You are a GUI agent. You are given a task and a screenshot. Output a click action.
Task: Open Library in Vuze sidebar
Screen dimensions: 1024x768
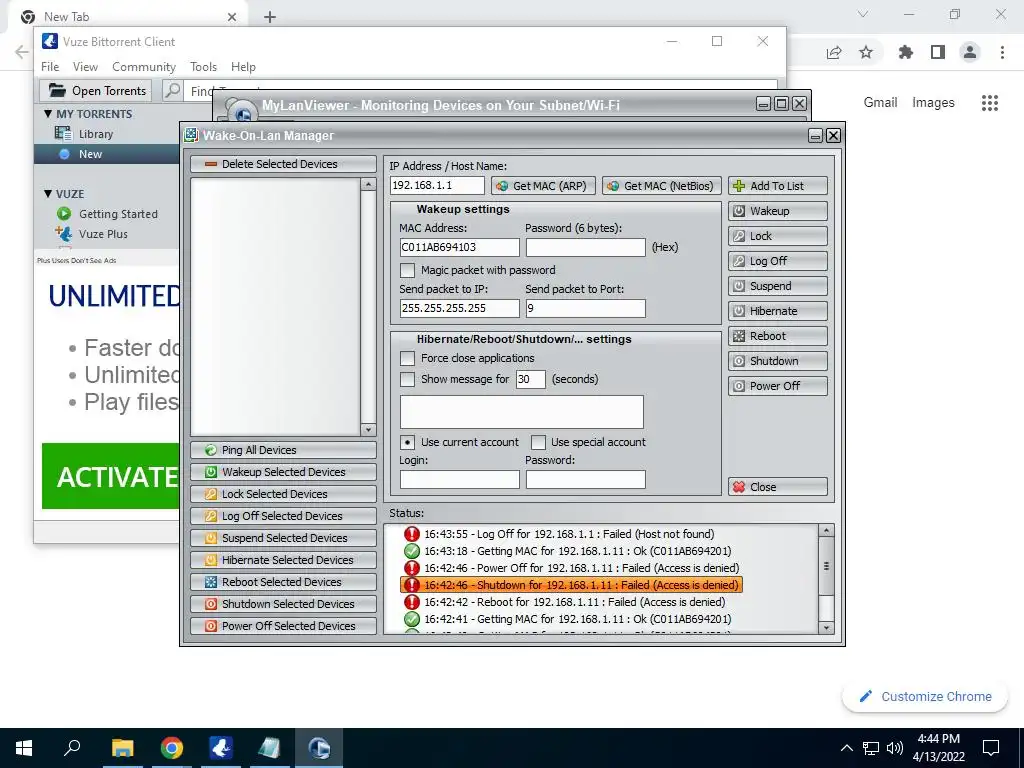(x=96, y=134)
